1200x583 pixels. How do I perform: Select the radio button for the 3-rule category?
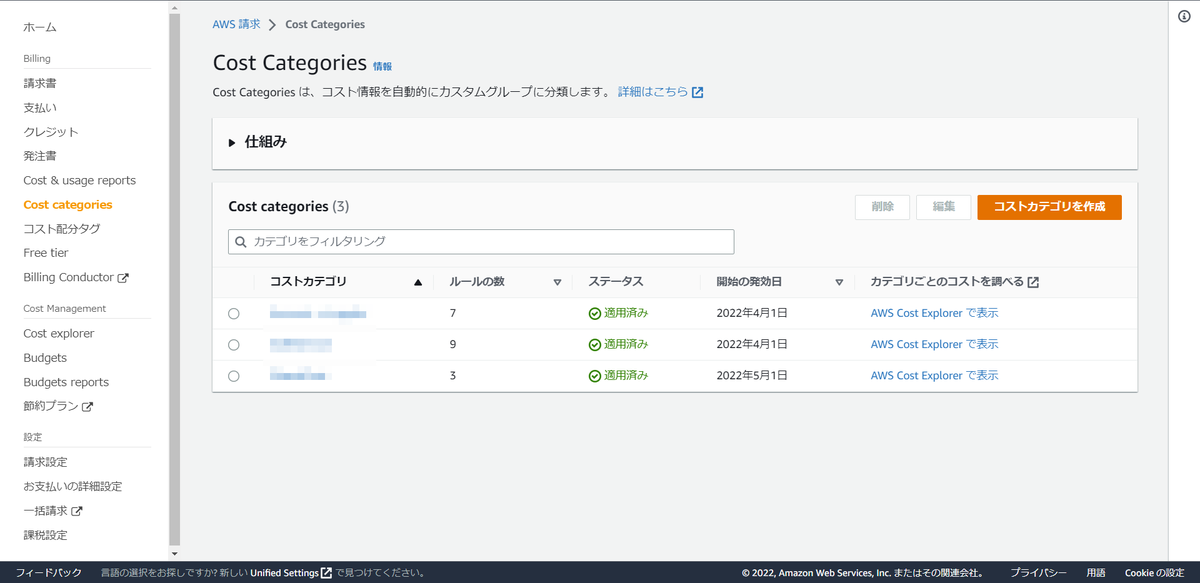click(234, 376)
